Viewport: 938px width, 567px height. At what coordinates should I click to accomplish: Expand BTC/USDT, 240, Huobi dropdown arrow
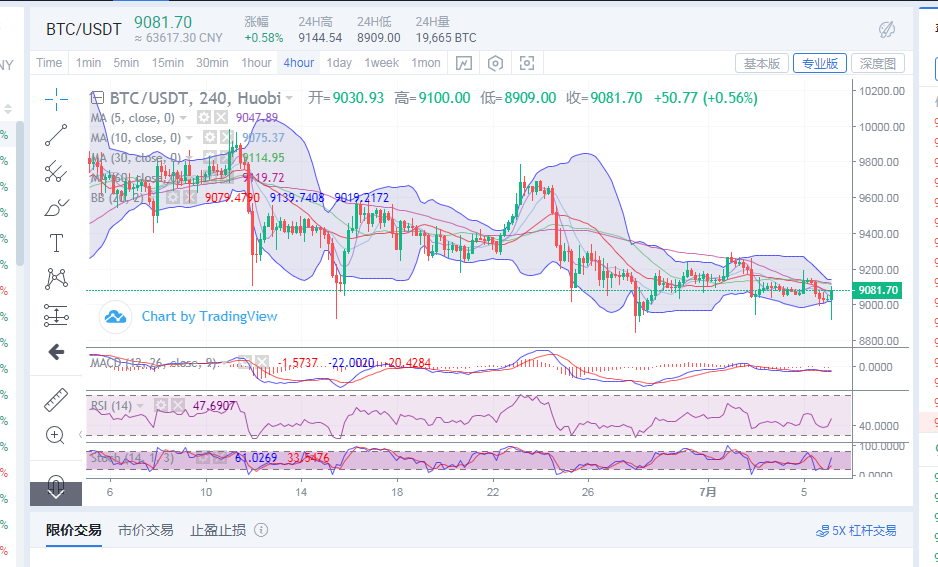[290, 98]
